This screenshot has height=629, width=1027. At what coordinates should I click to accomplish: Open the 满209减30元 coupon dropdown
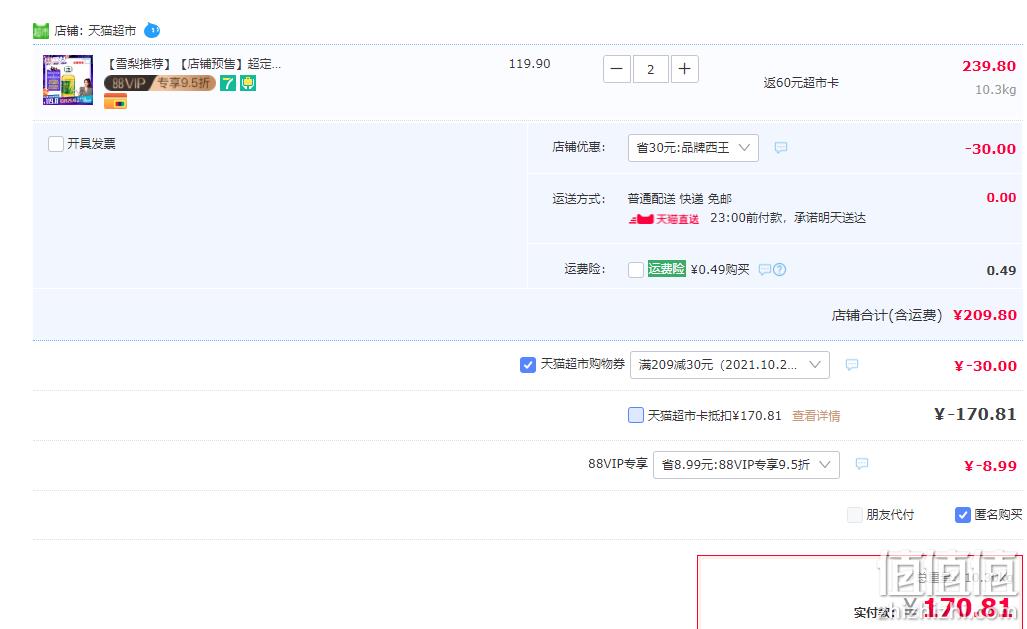pos(730,365)
